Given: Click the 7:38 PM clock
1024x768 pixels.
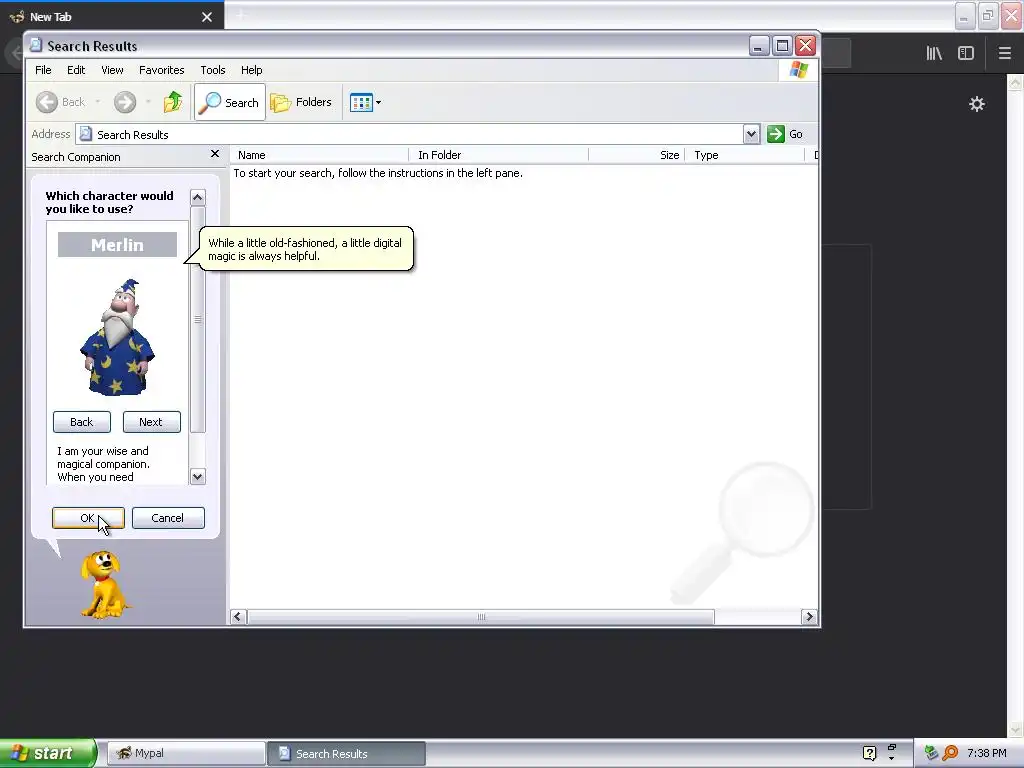Looking at the screenshot, I should [987, 753].
